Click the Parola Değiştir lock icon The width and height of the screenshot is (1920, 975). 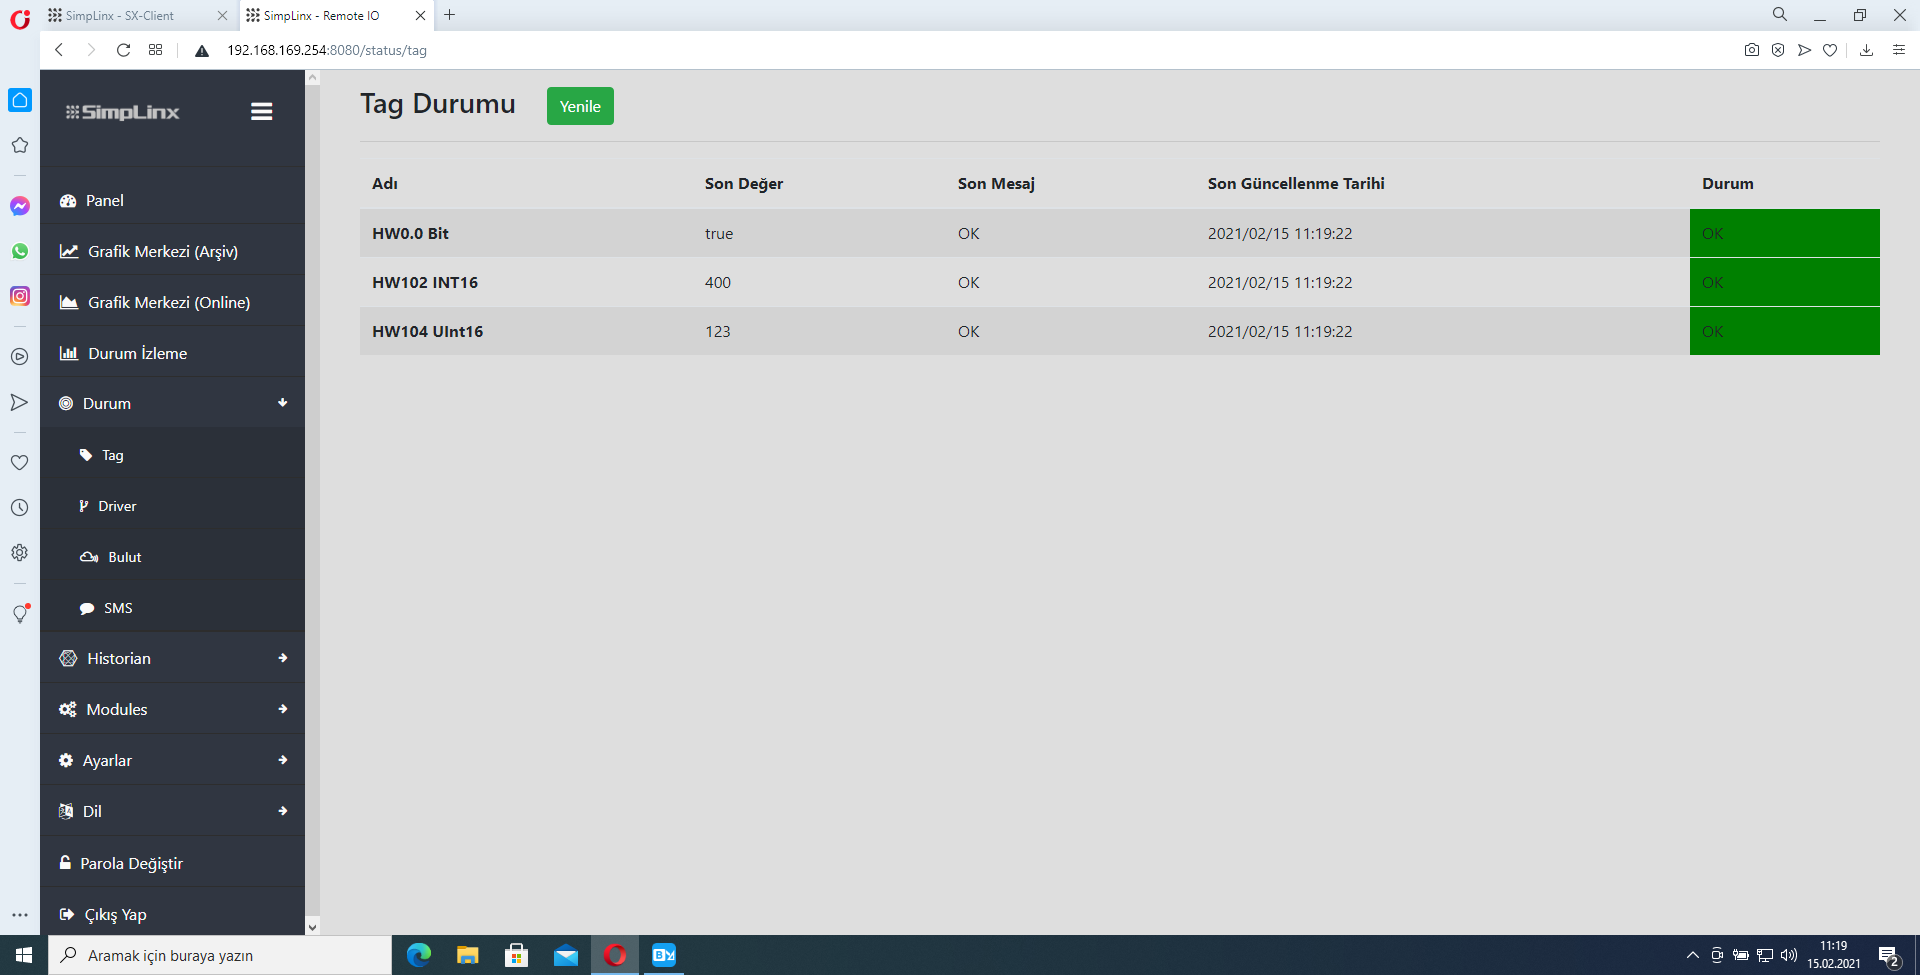pos(65,862)
